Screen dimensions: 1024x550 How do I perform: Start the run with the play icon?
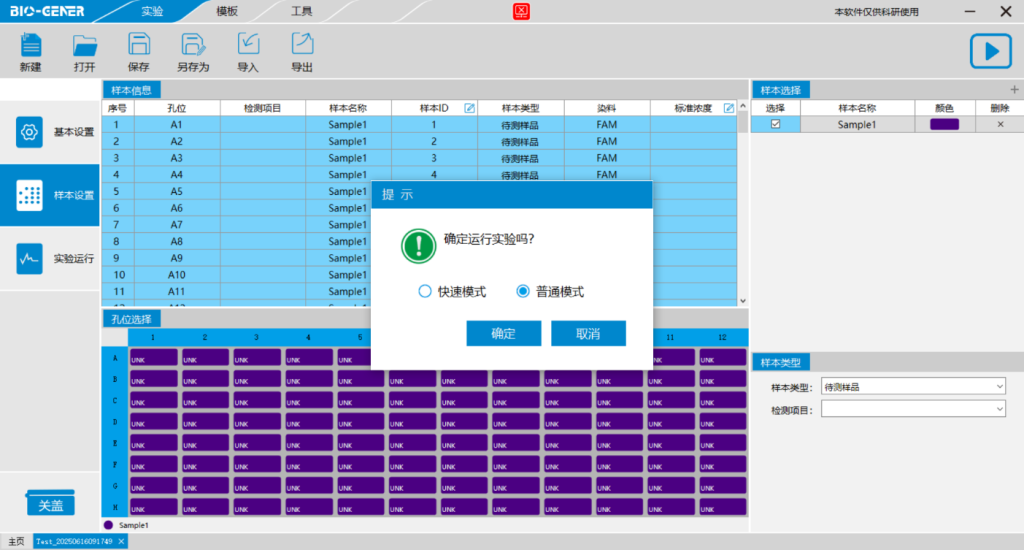pos(991,51)
